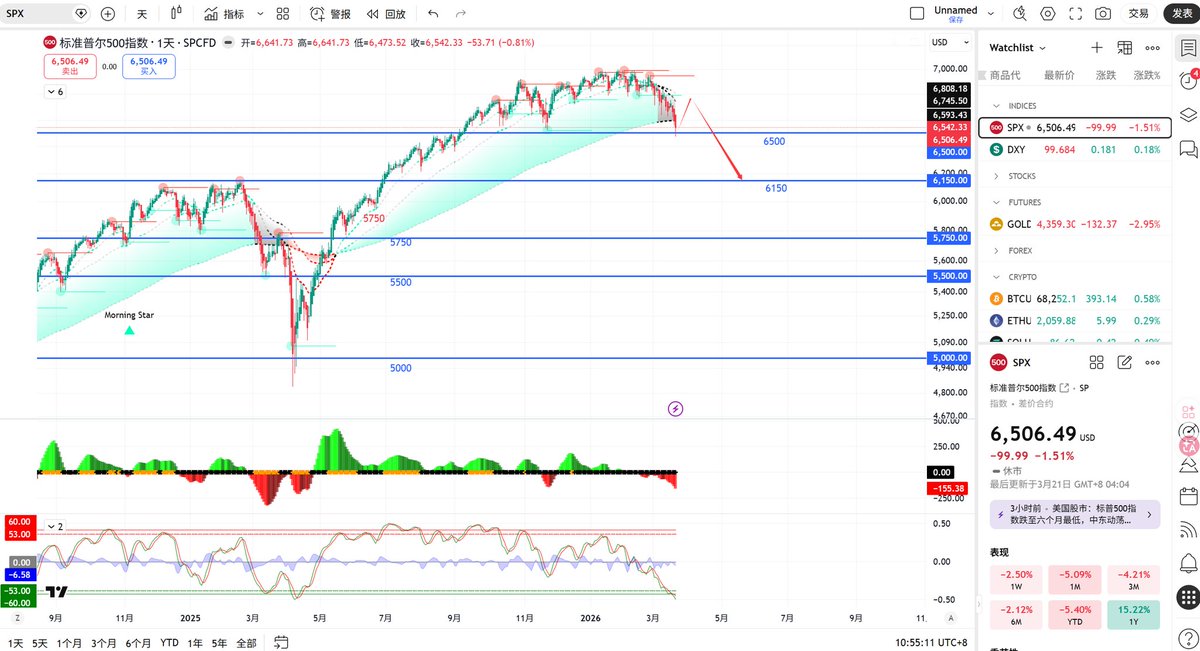The image size is (1200, 651).
Task: Undo last chart action with arrow icon
Action: [431, 13]
